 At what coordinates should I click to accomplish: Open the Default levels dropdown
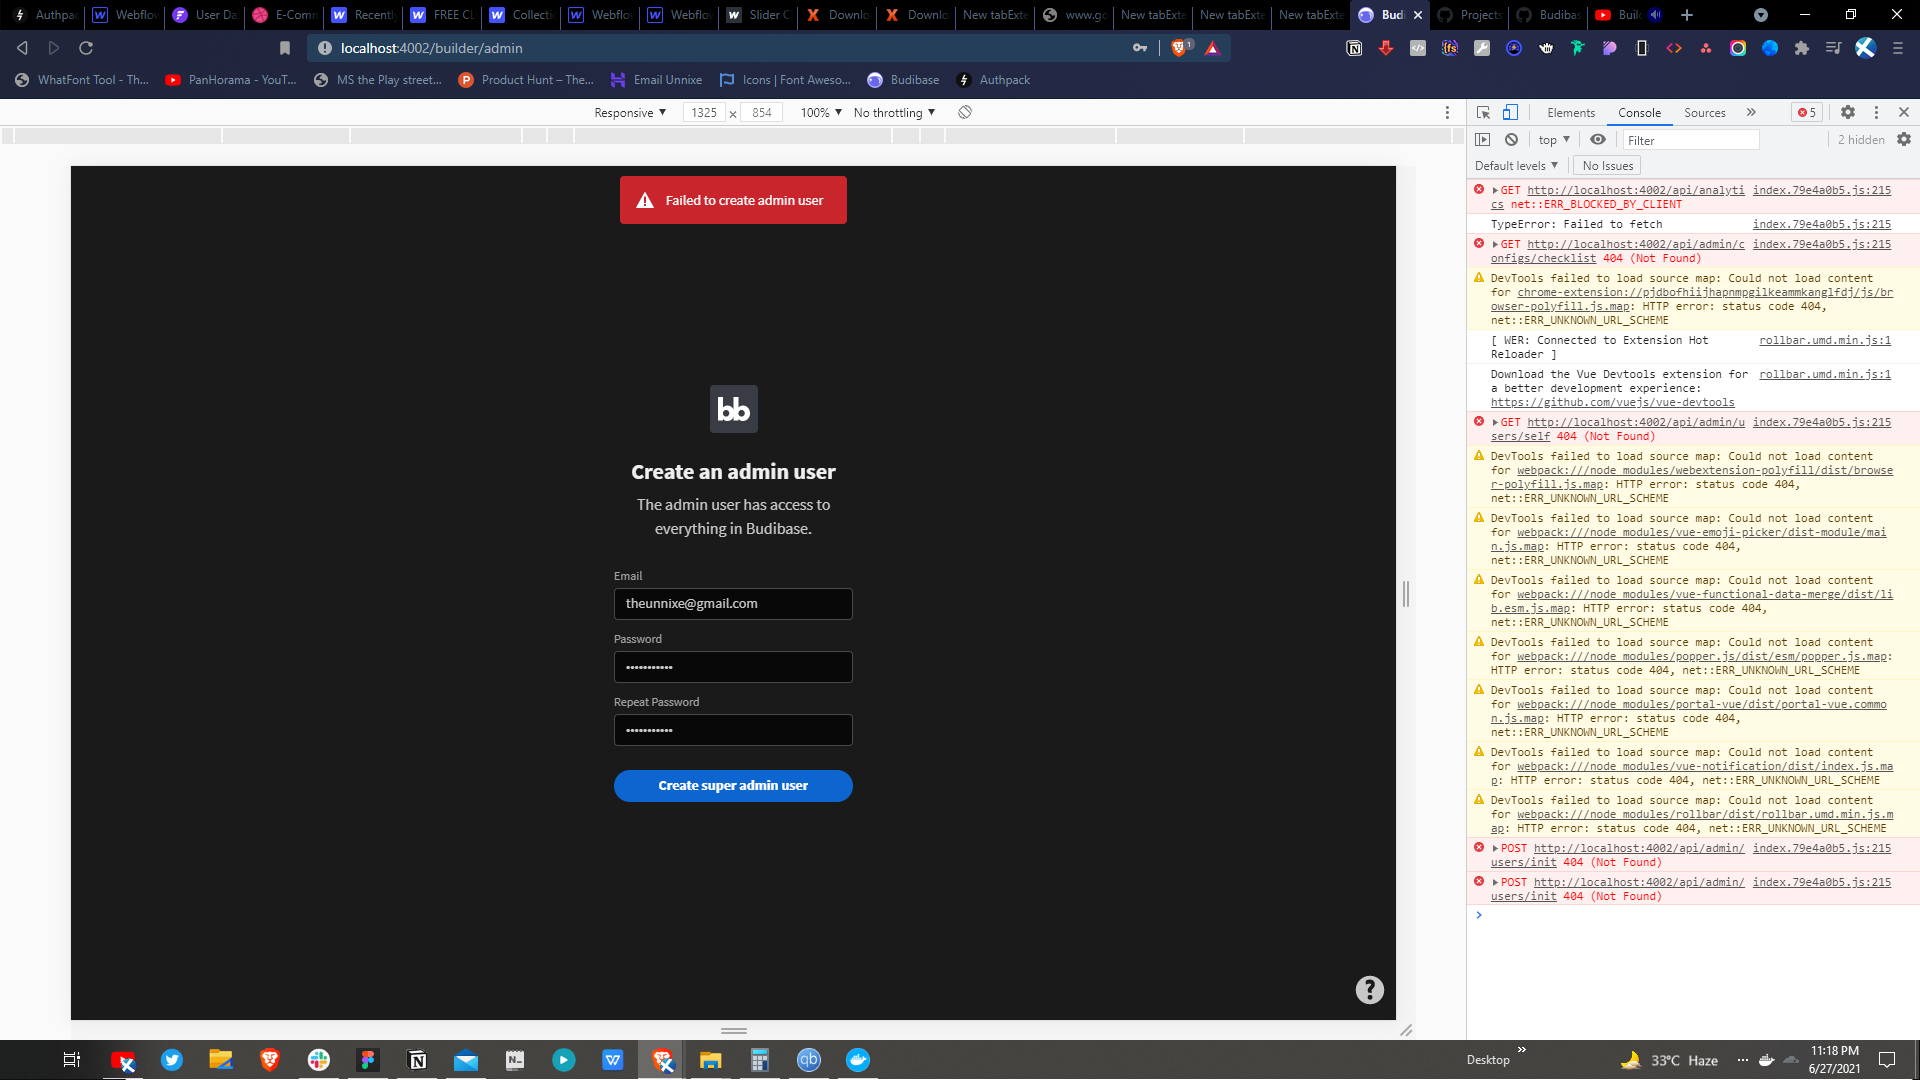pos(1516,166)
